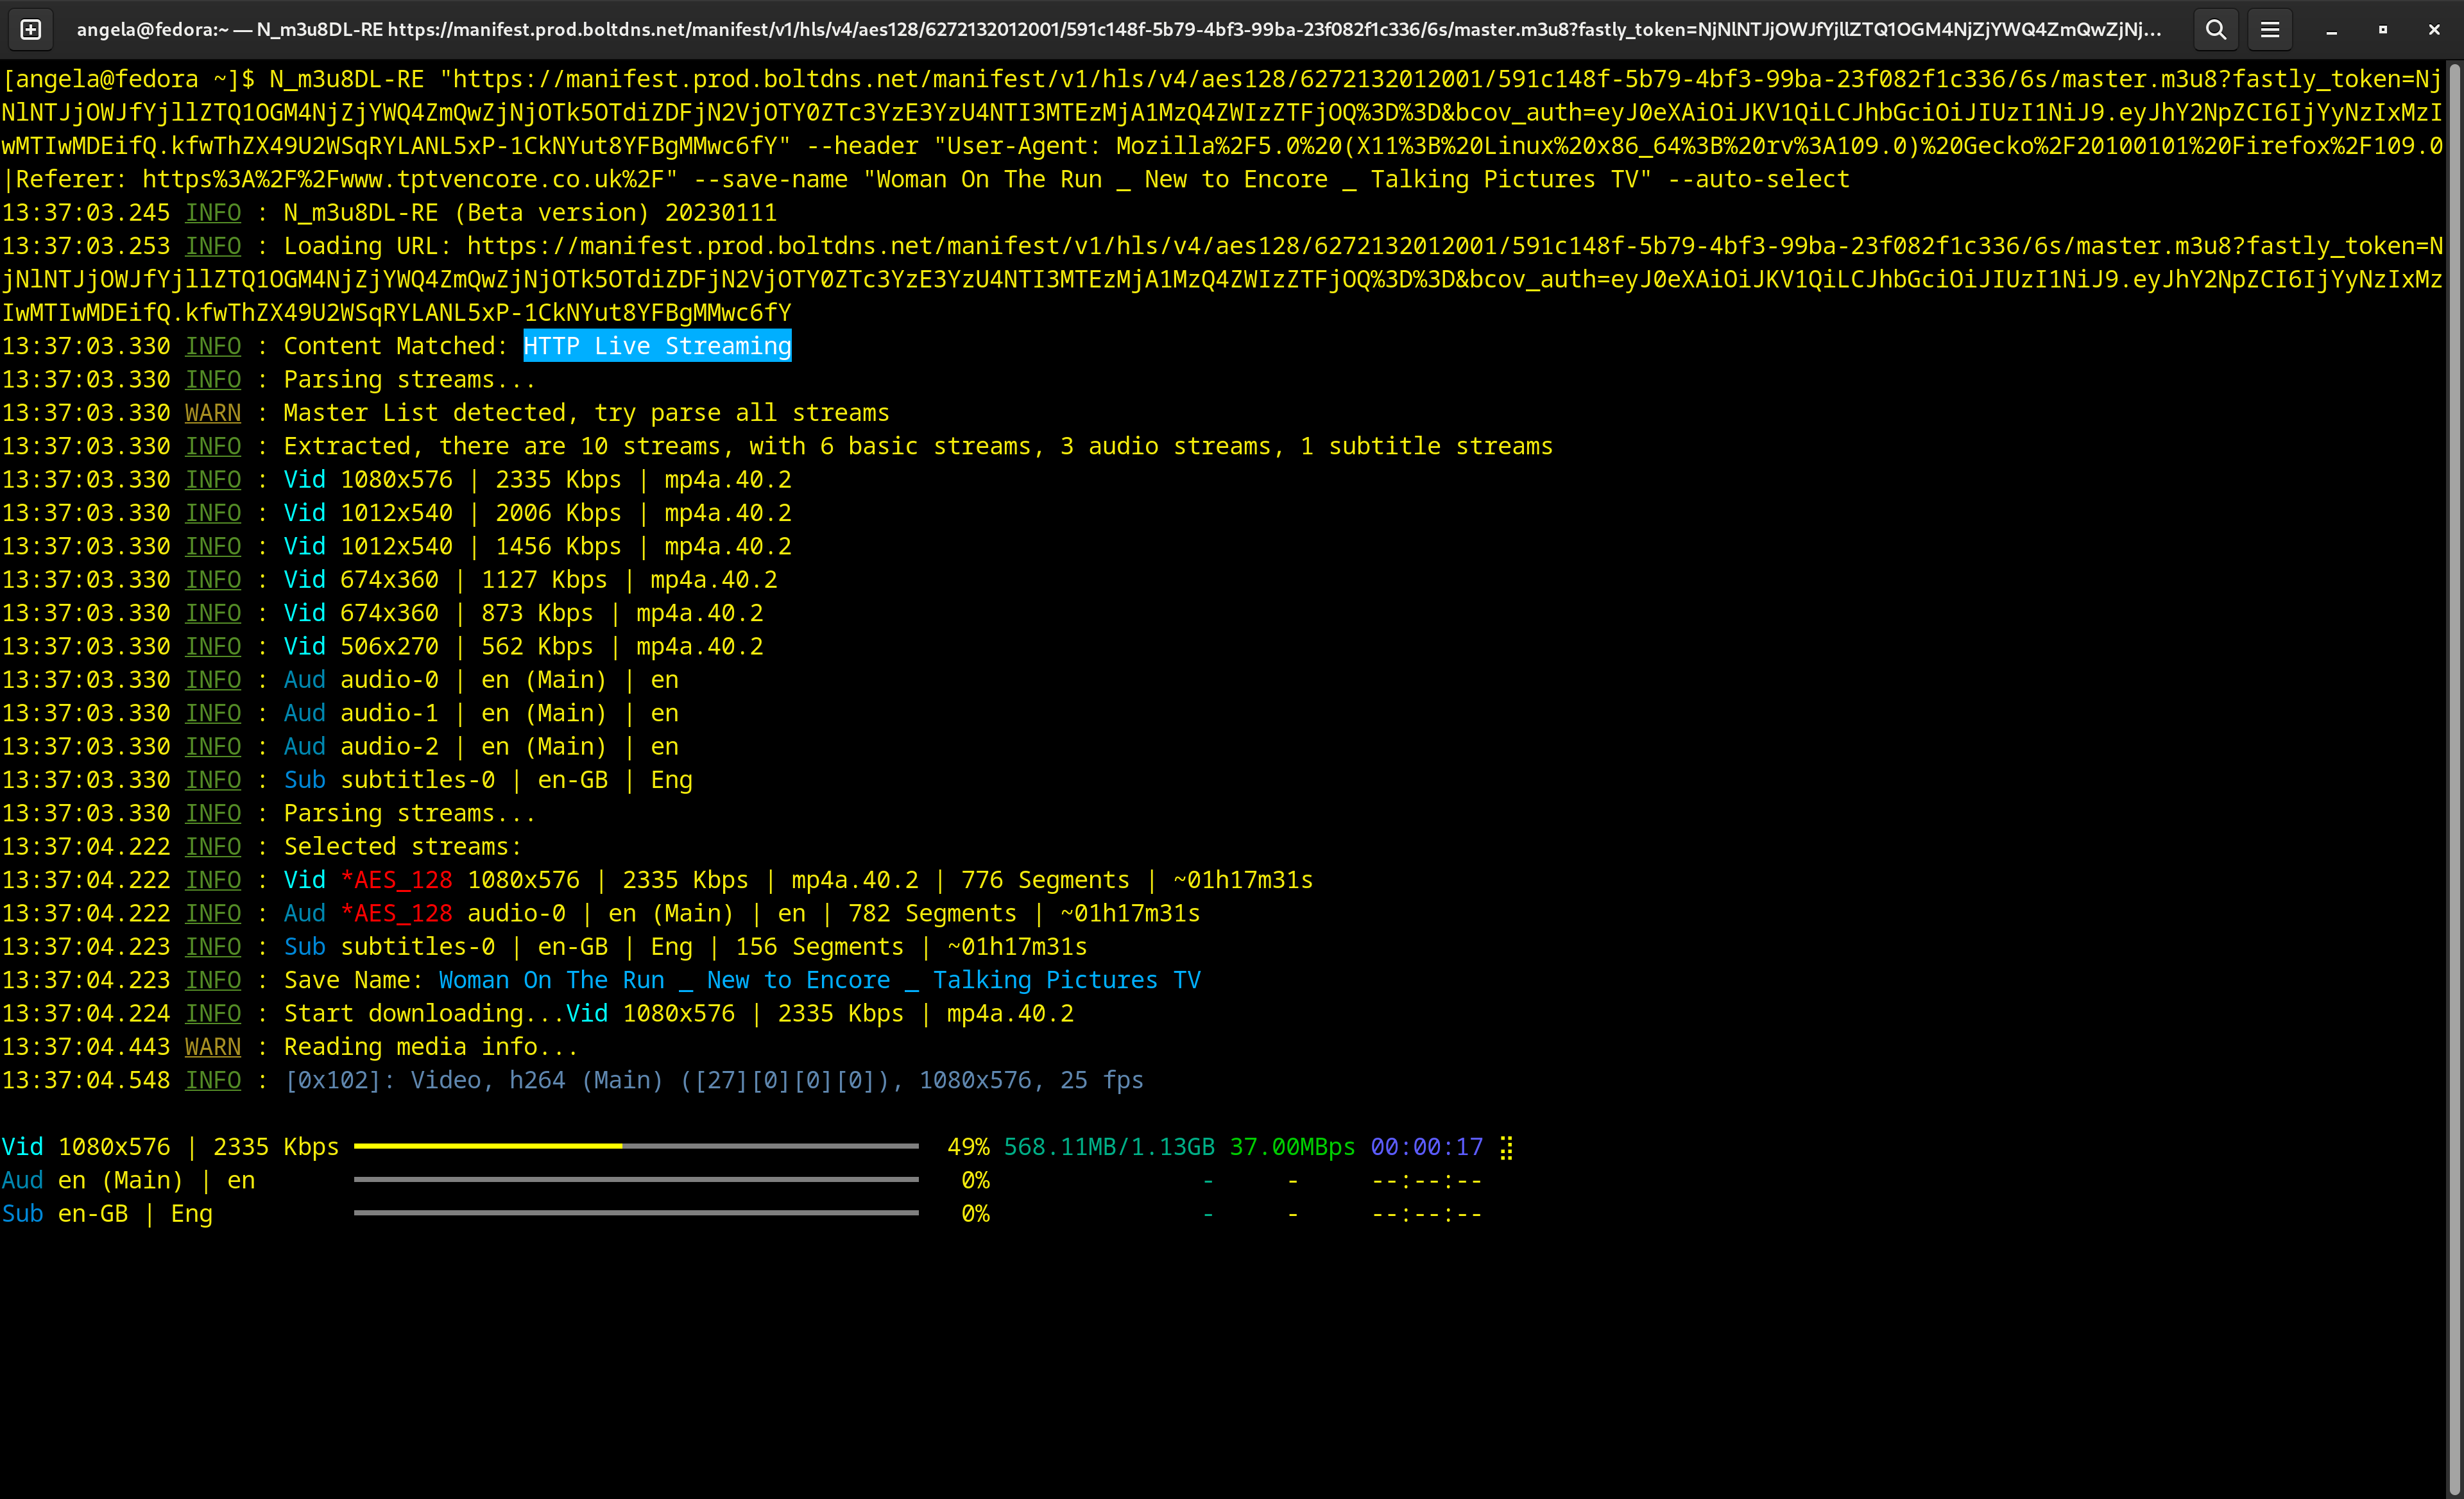Click the window title bar text

click(1118, 30)
